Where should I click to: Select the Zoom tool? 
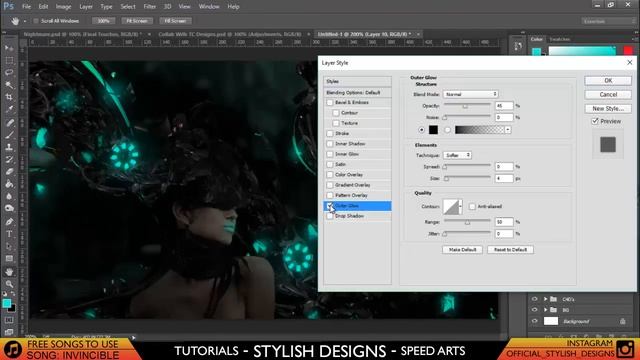point(9,284)
